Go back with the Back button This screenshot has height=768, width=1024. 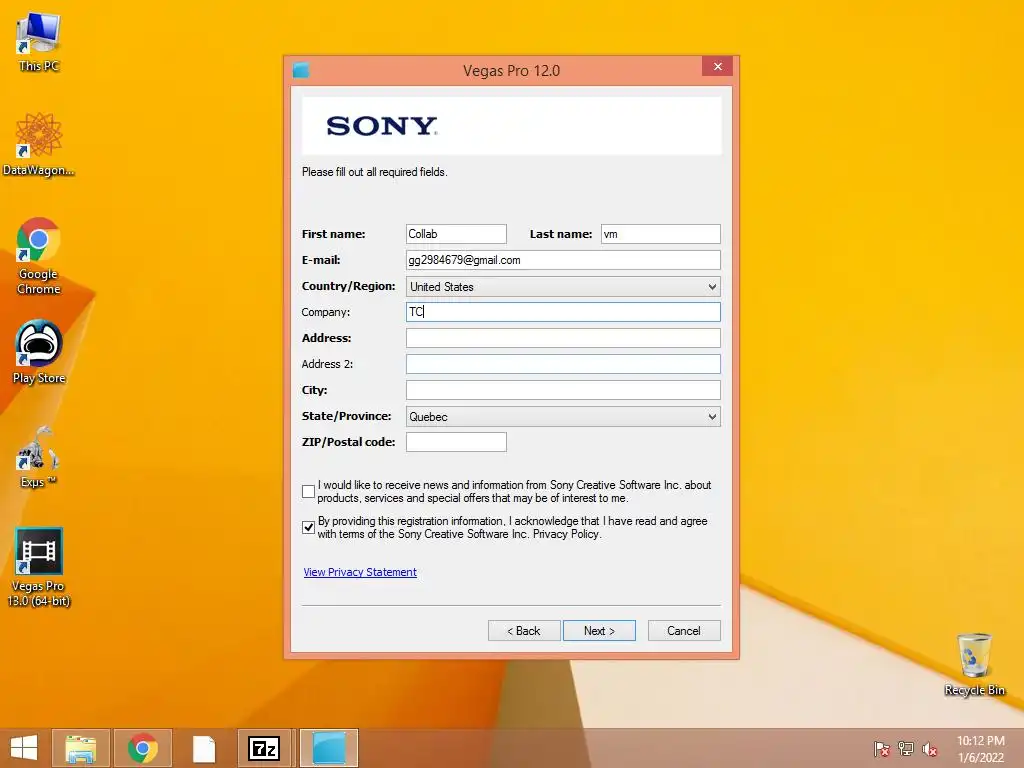tap(524, 631)
